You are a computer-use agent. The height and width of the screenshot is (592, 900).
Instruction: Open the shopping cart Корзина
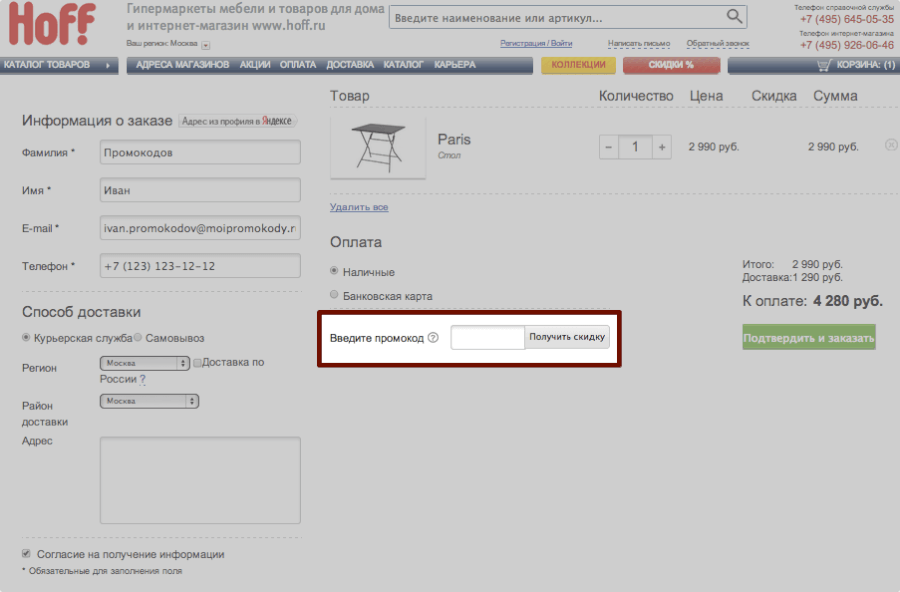[x=856, y=65]
